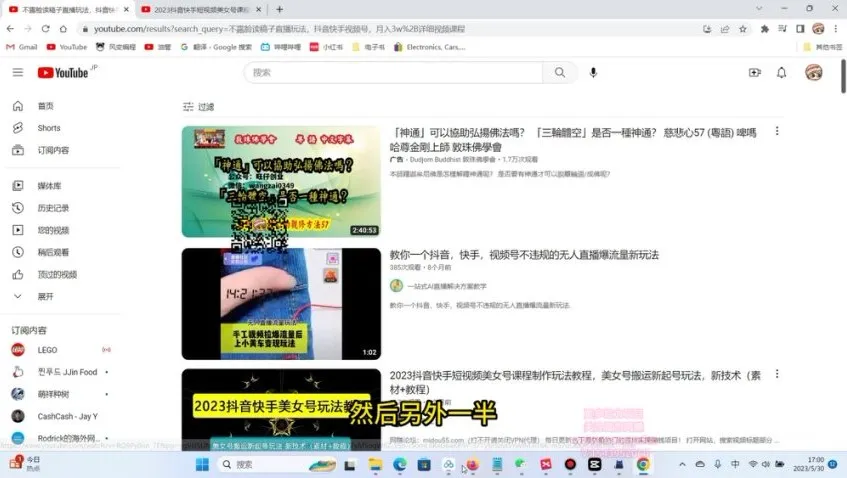The height and width of the screenshot is (478, 847).
Task: Open the LEGO subscription channel
Action: coord(47,350)
